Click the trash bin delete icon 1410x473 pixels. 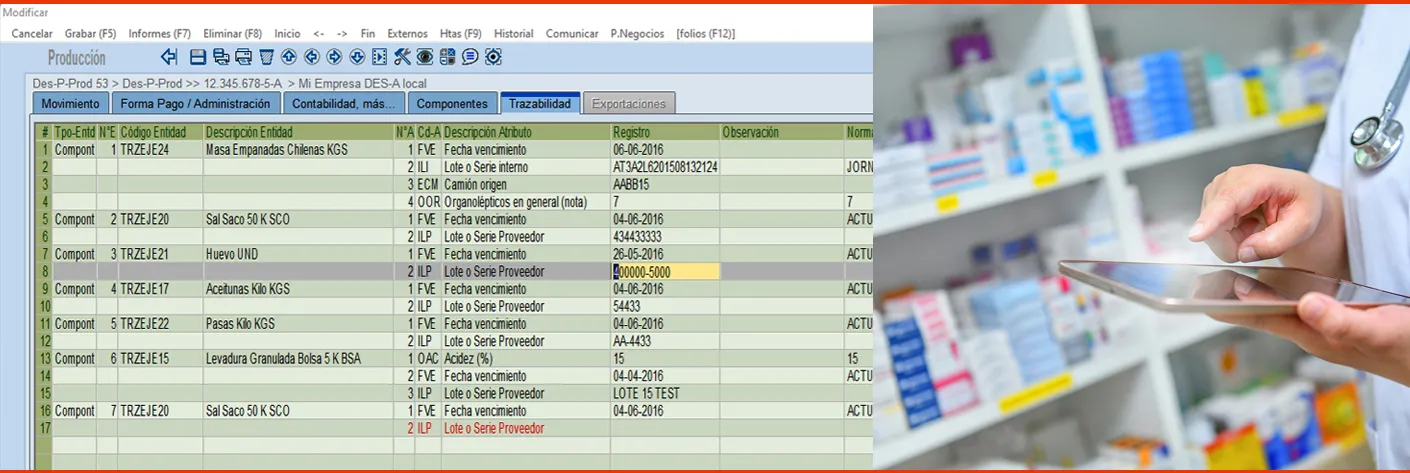click(266, 57)
